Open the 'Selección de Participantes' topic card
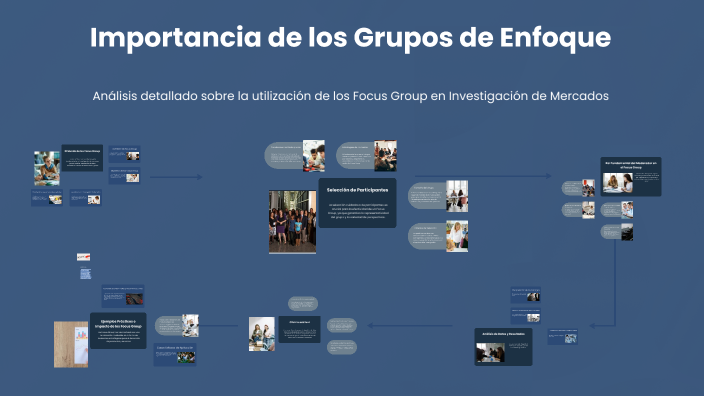The height and width of the screenshot is (396, 704). (x=357, y=203)
